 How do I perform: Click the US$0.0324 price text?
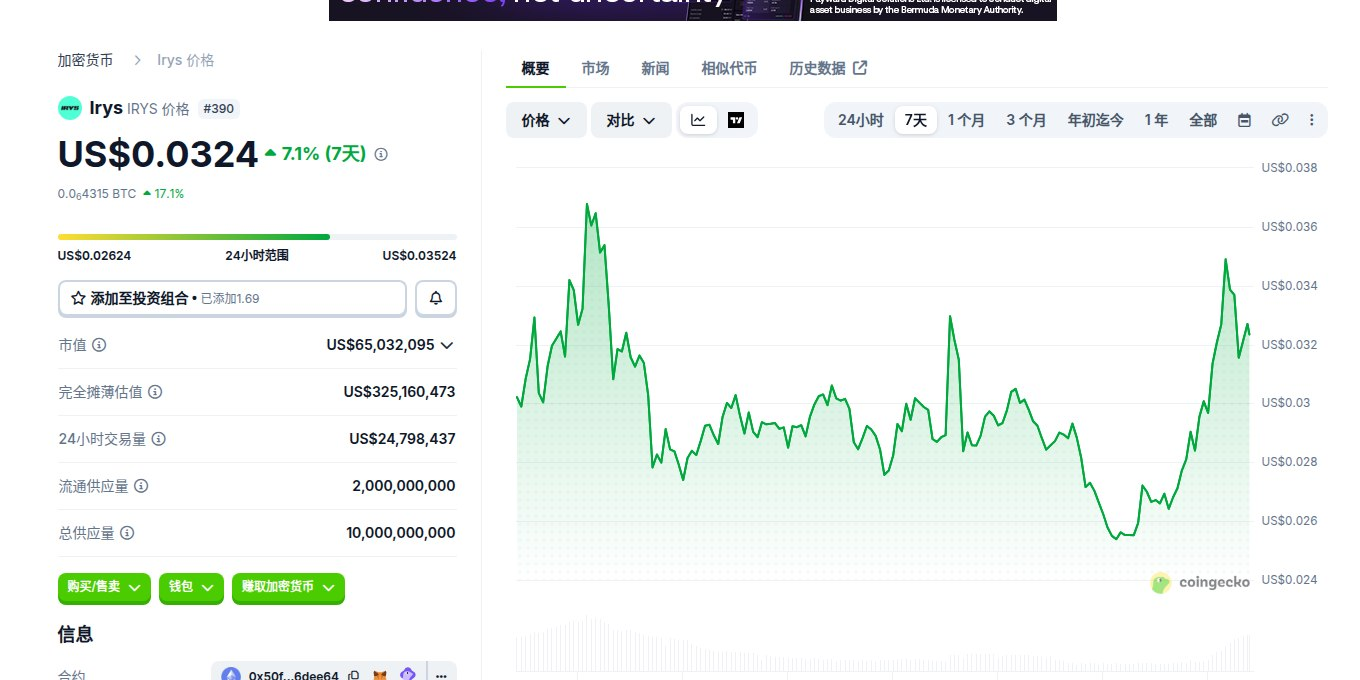tap(158, 154)
